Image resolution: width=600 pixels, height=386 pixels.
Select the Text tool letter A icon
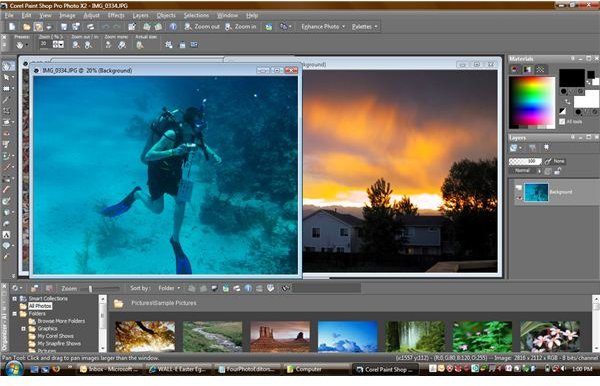coord(6,235)
